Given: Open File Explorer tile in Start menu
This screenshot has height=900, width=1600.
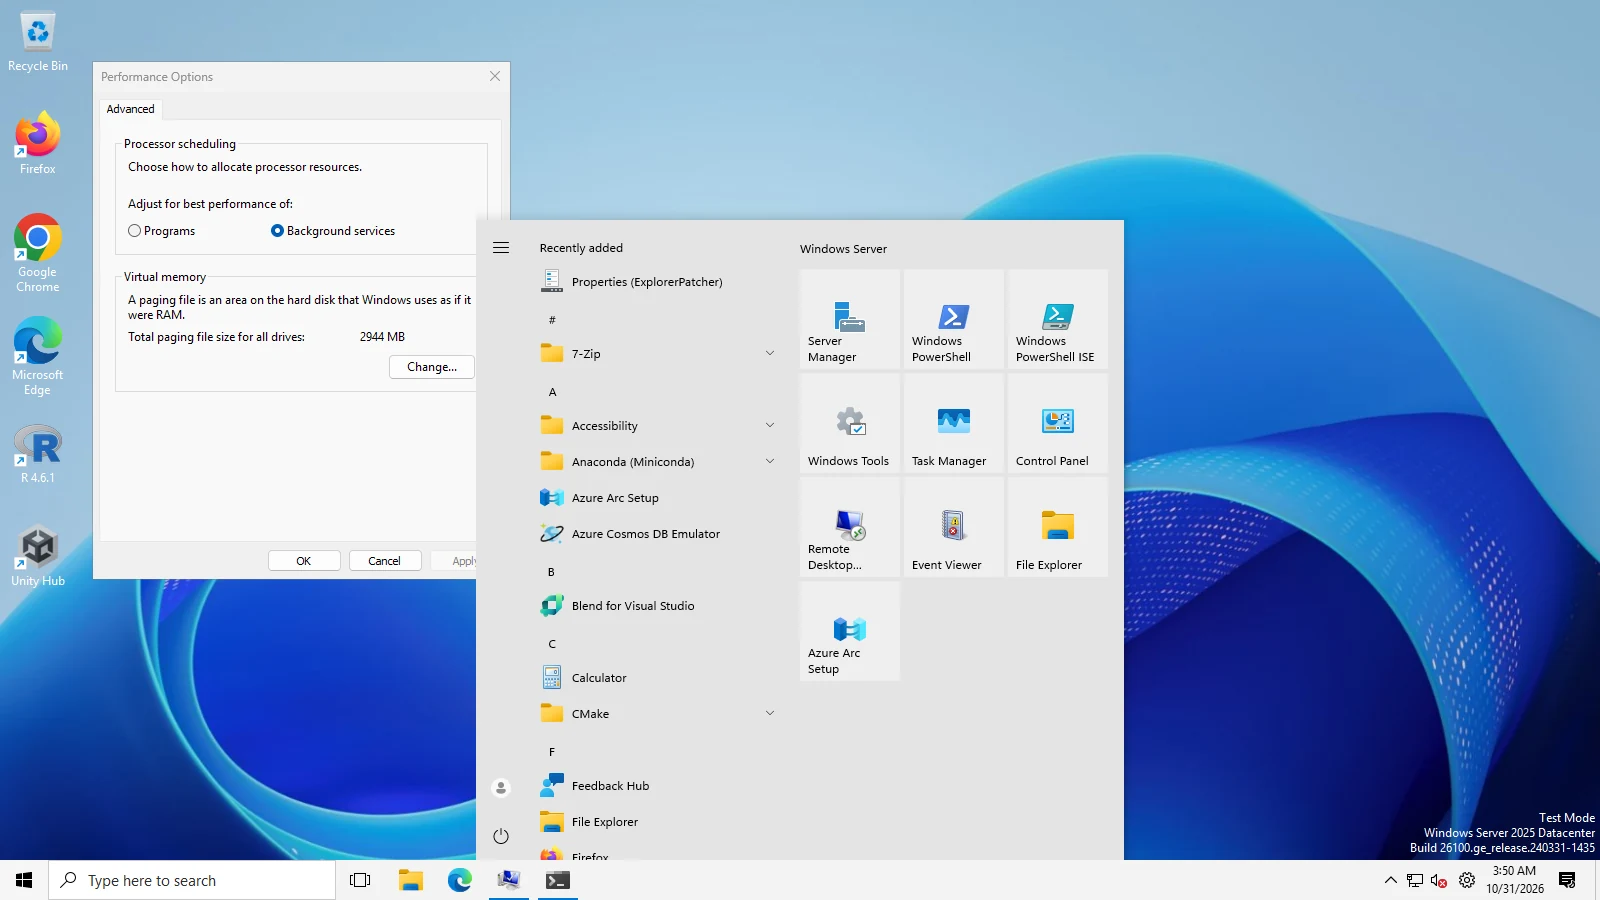Looking at the screenshot, I should (x=1058, y=528).
